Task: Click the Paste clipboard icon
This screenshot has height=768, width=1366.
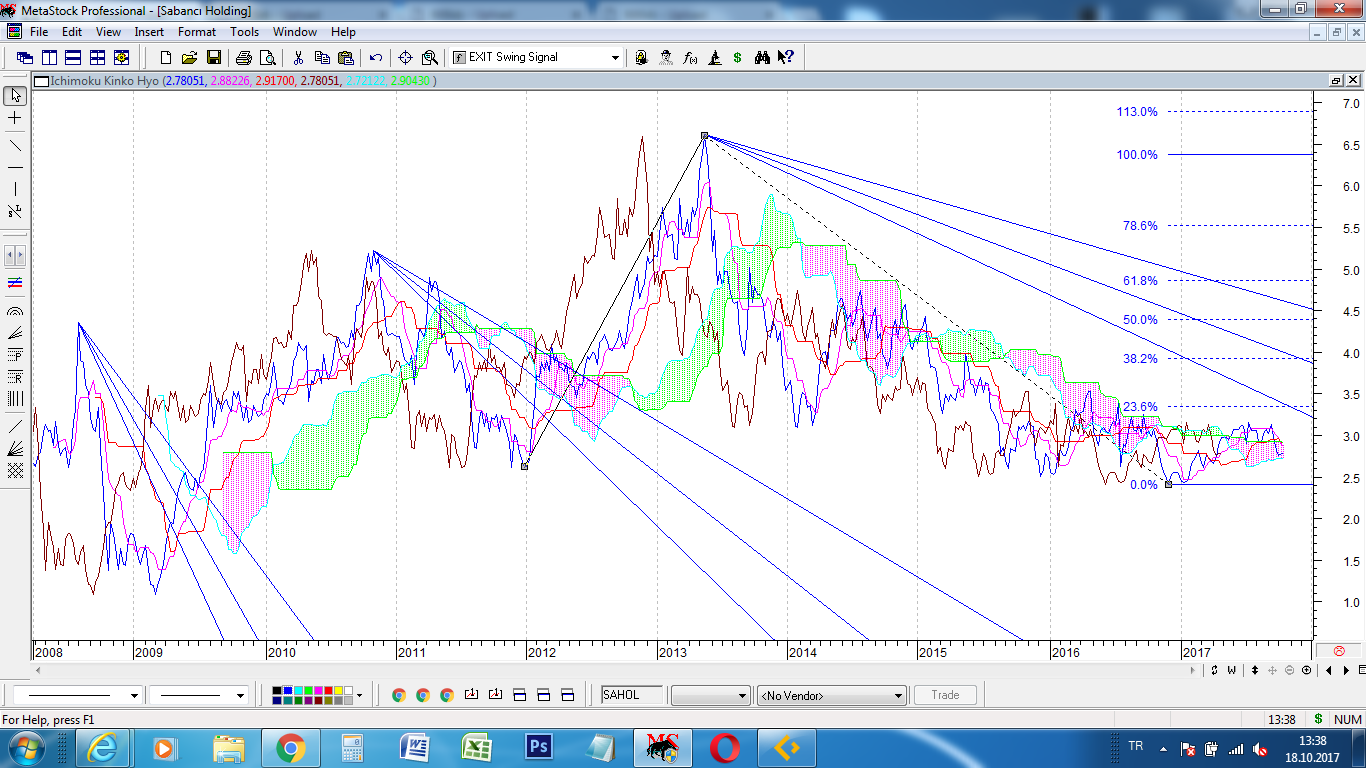Action: click(346, 58)
